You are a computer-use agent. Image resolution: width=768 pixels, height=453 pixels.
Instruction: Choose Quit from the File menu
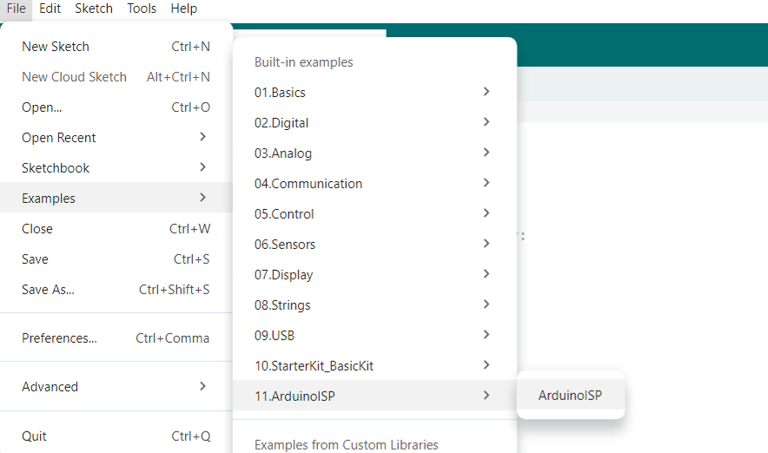pyautogui.click(x=116, y=436)
